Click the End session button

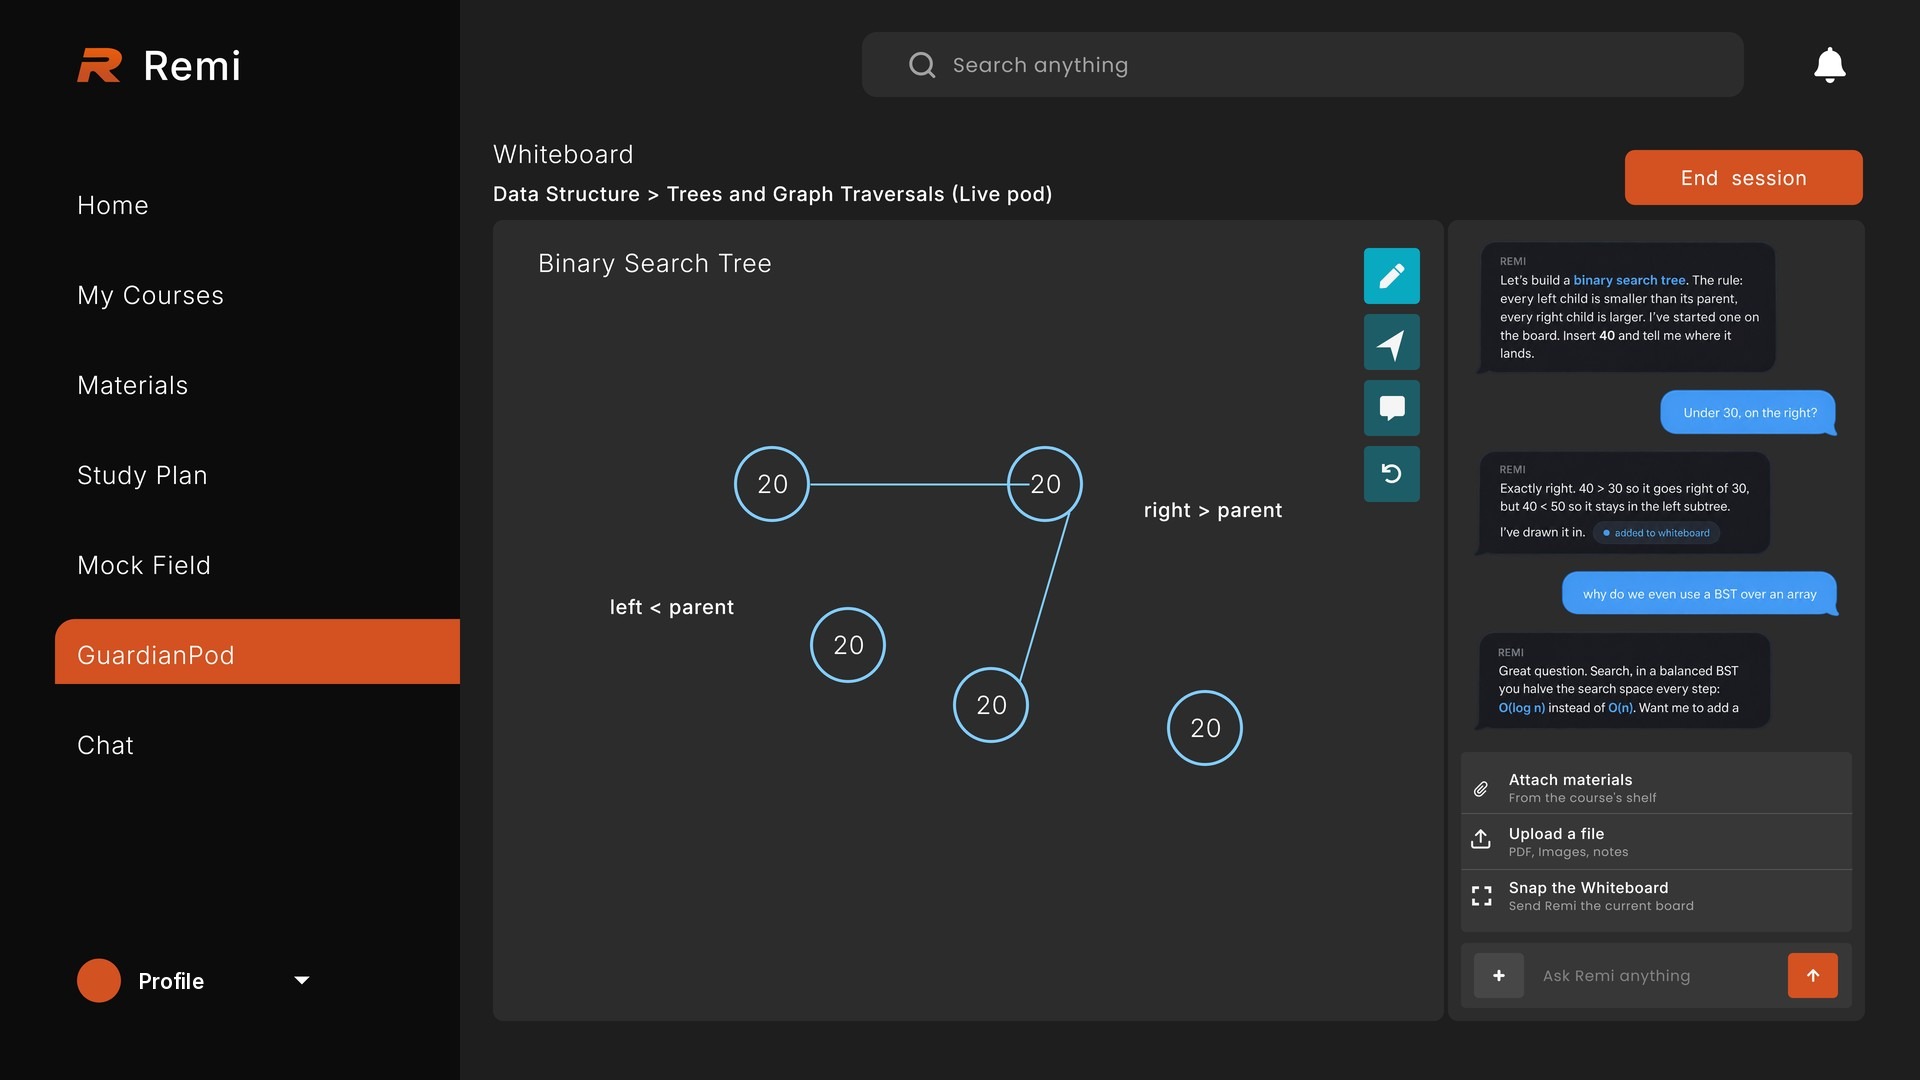pyautogui.click(x=1743, y=178)
